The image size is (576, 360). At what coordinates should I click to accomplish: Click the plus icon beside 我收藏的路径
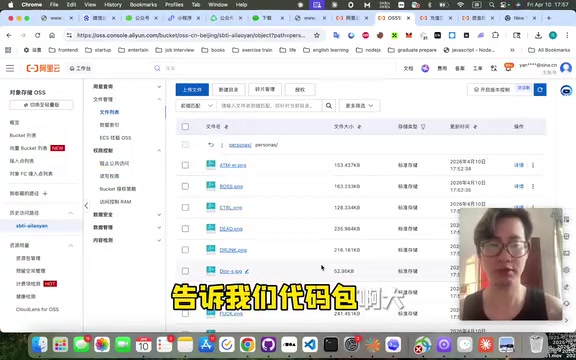pyautogui.click(x=45, y=194)
